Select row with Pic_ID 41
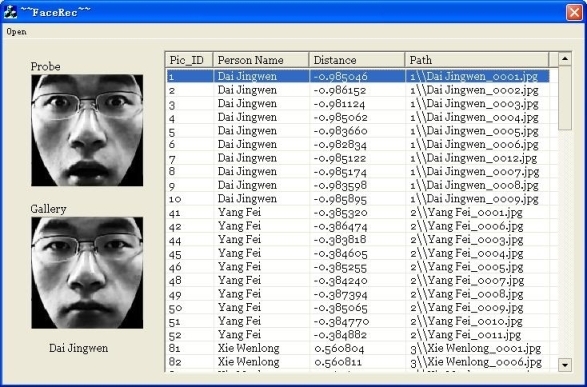This screenshot has width=587, height=387. point(358,213)
